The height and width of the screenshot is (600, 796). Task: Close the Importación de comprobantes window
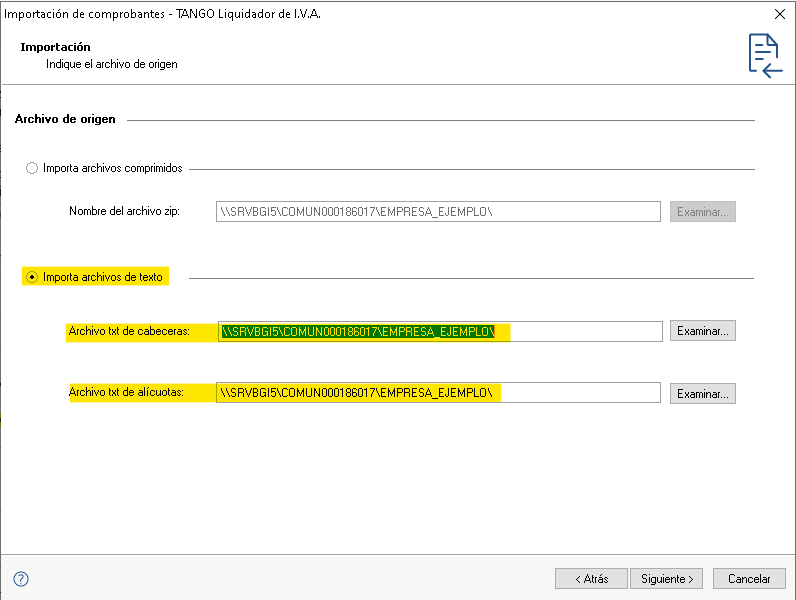click(x=780, y=14)
